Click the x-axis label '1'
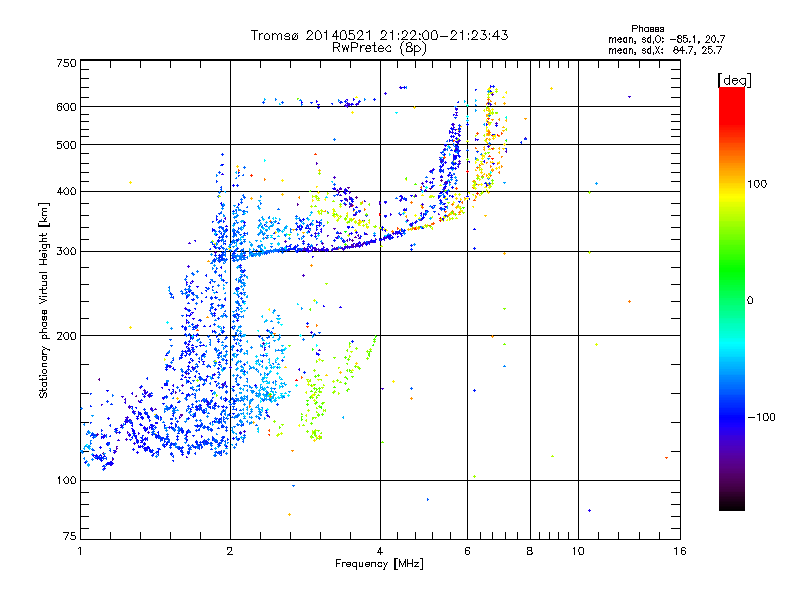The image size is (800, 600). click(x=80, y=551)
